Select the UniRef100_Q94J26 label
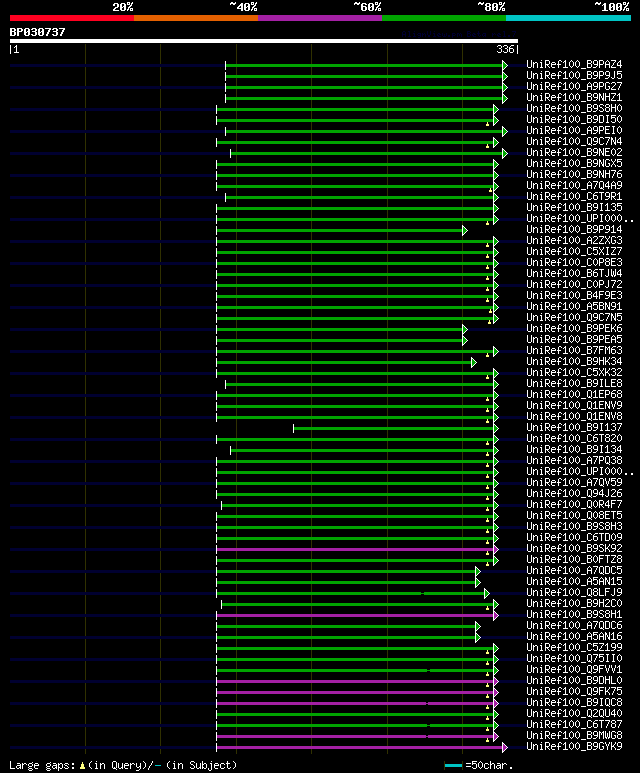This screenshot has height=773, width=640. [x=574, y=493]
